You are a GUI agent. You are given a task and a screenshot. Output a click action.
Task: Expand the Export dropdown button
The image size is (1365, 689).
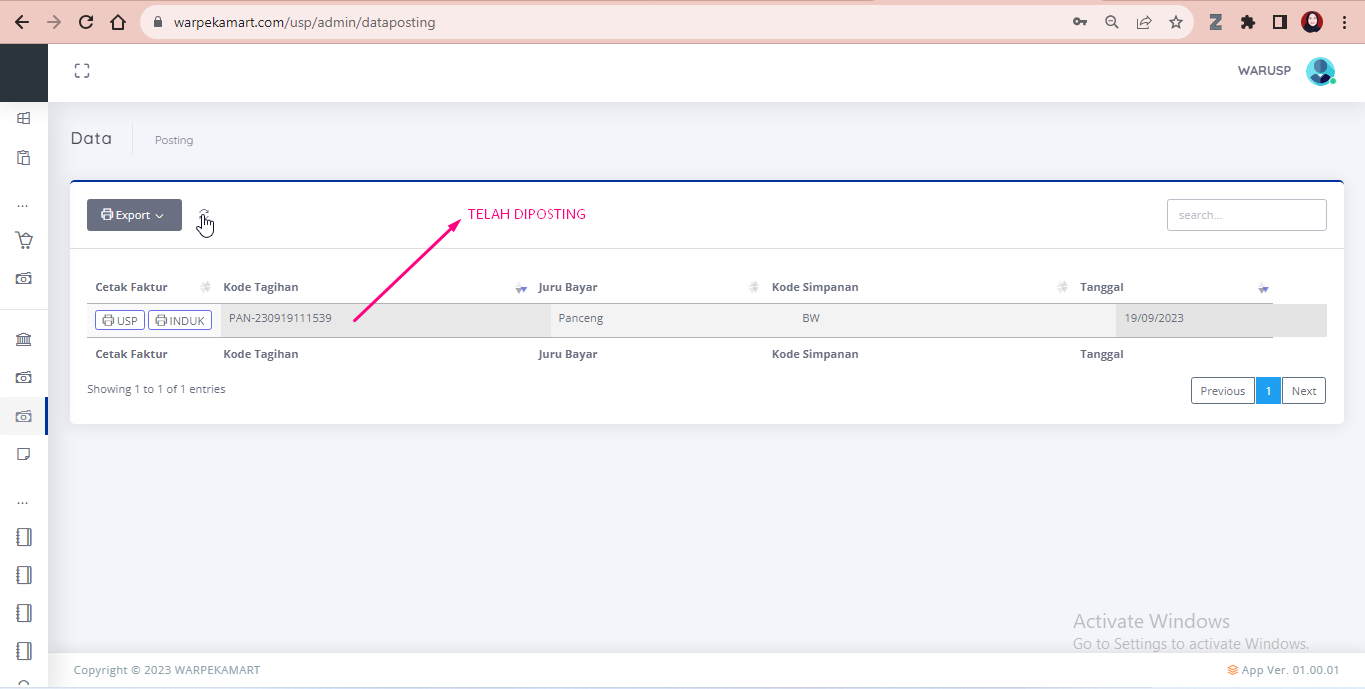pyautogui.click(x=134, y=215)
